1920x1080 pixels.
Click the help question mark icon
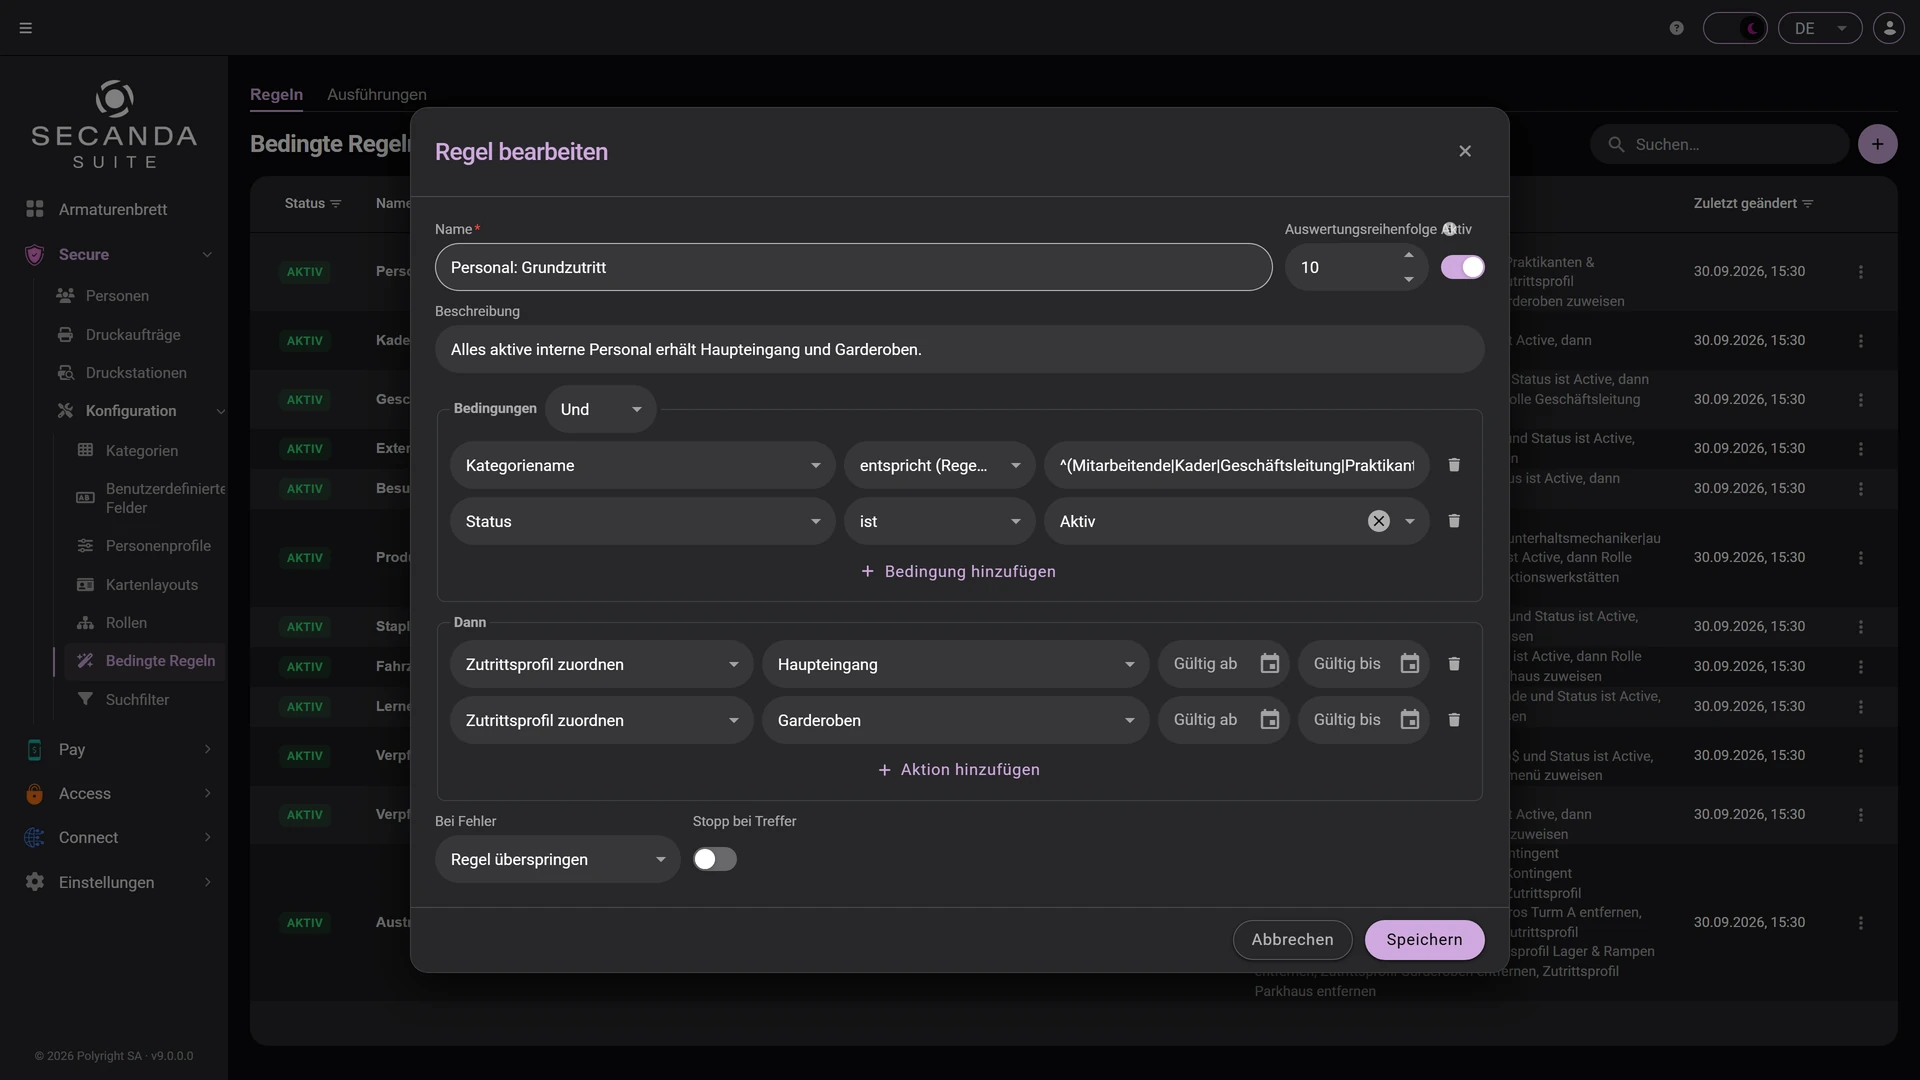click(x=1677, y=28)
